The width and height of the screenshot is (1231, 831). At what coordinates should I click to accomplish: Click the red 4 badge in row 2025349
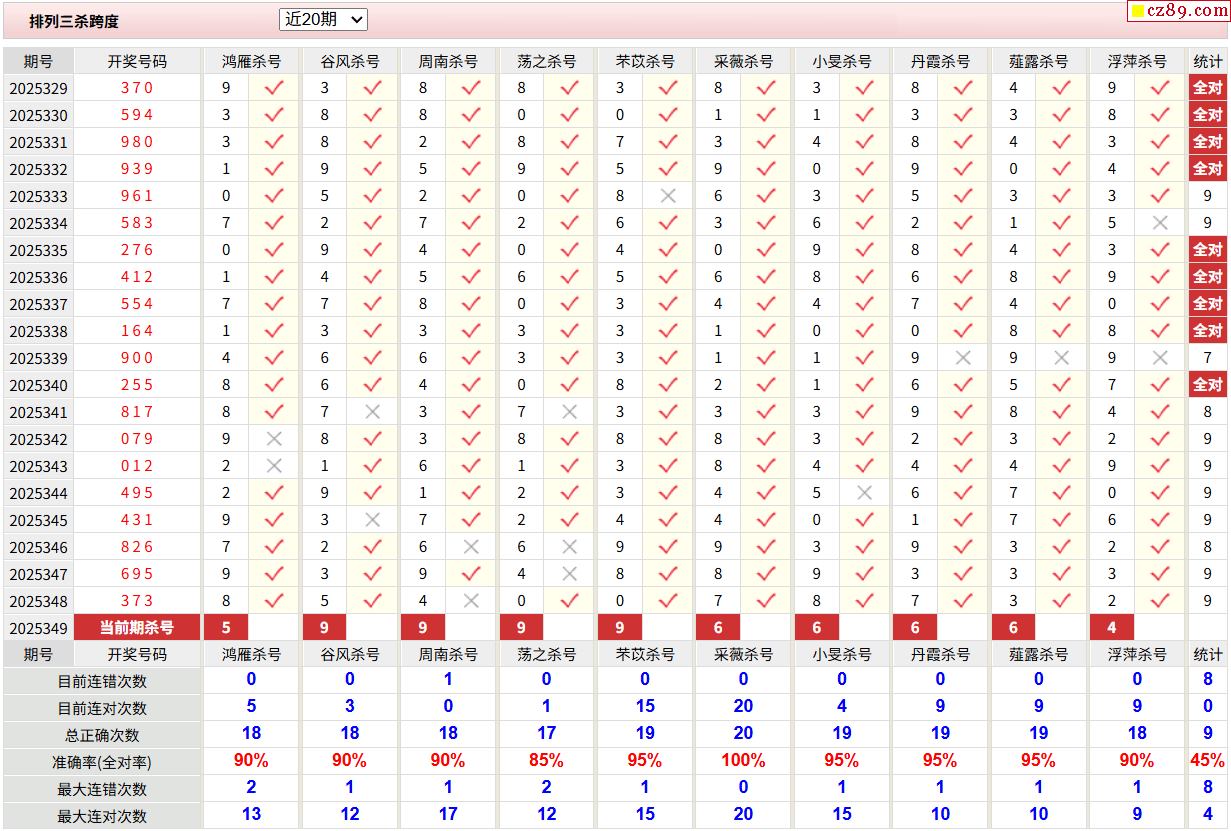coord(1112,628)
